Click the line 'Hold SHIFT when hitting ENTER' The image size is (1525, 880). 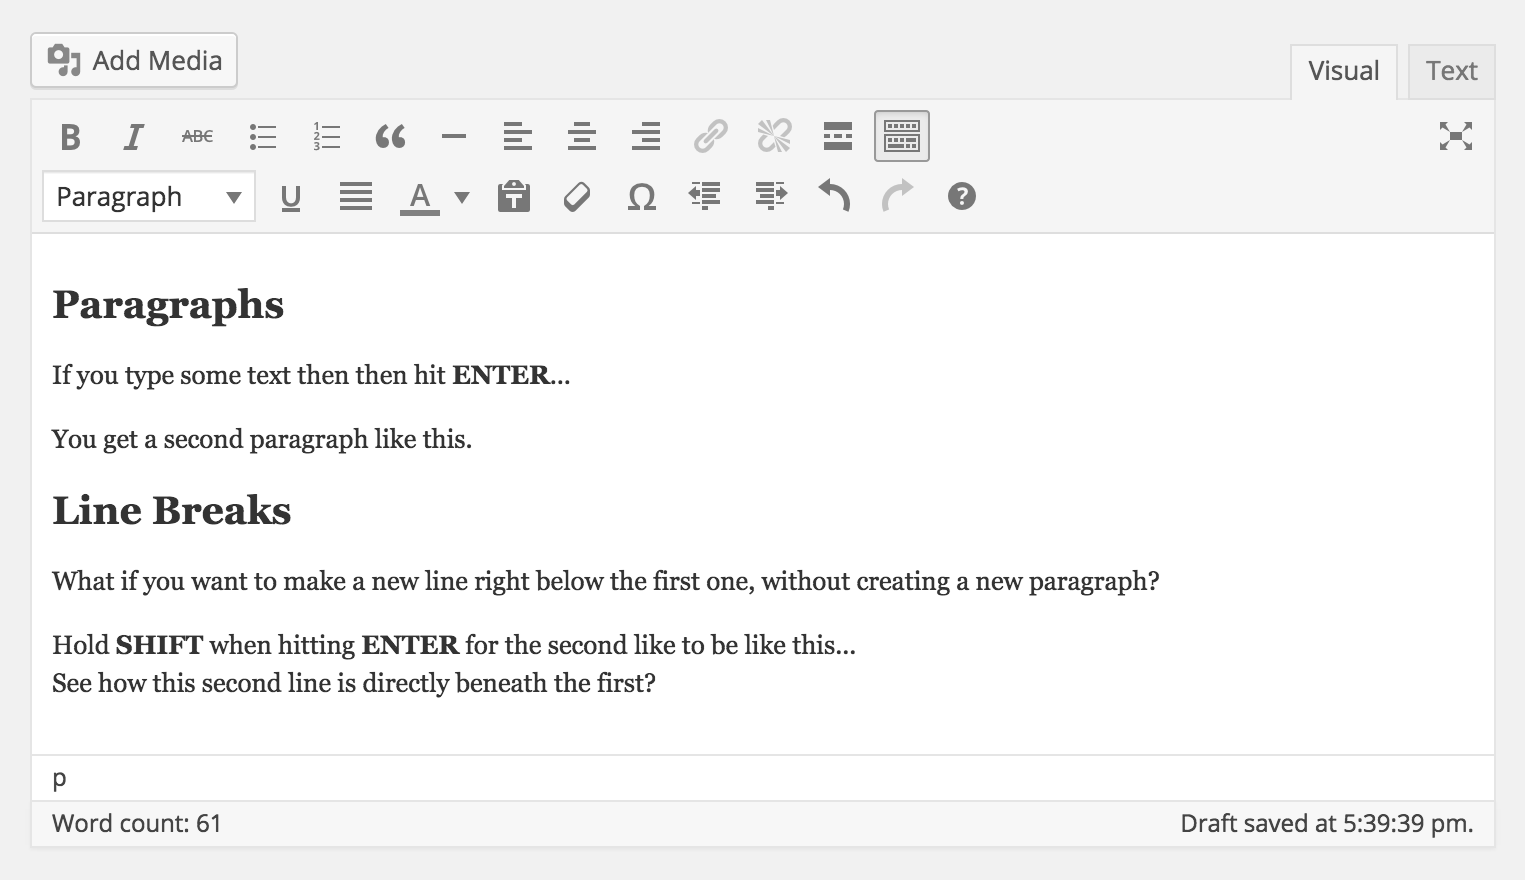tap(454, 645)
